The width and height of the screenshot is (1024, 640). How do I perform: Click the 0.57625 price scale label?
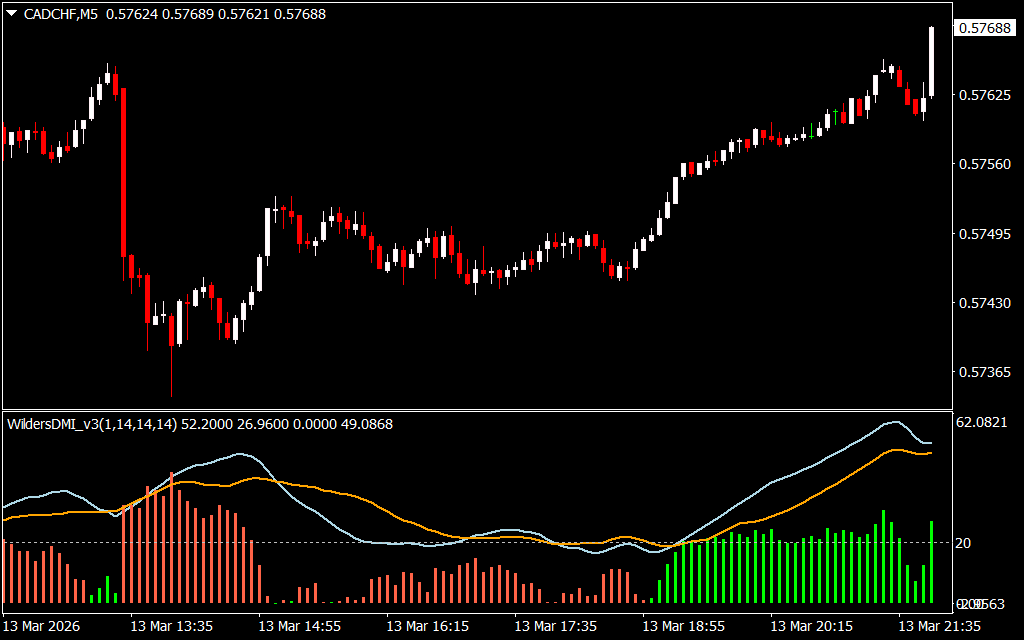[x=984, y=96]
